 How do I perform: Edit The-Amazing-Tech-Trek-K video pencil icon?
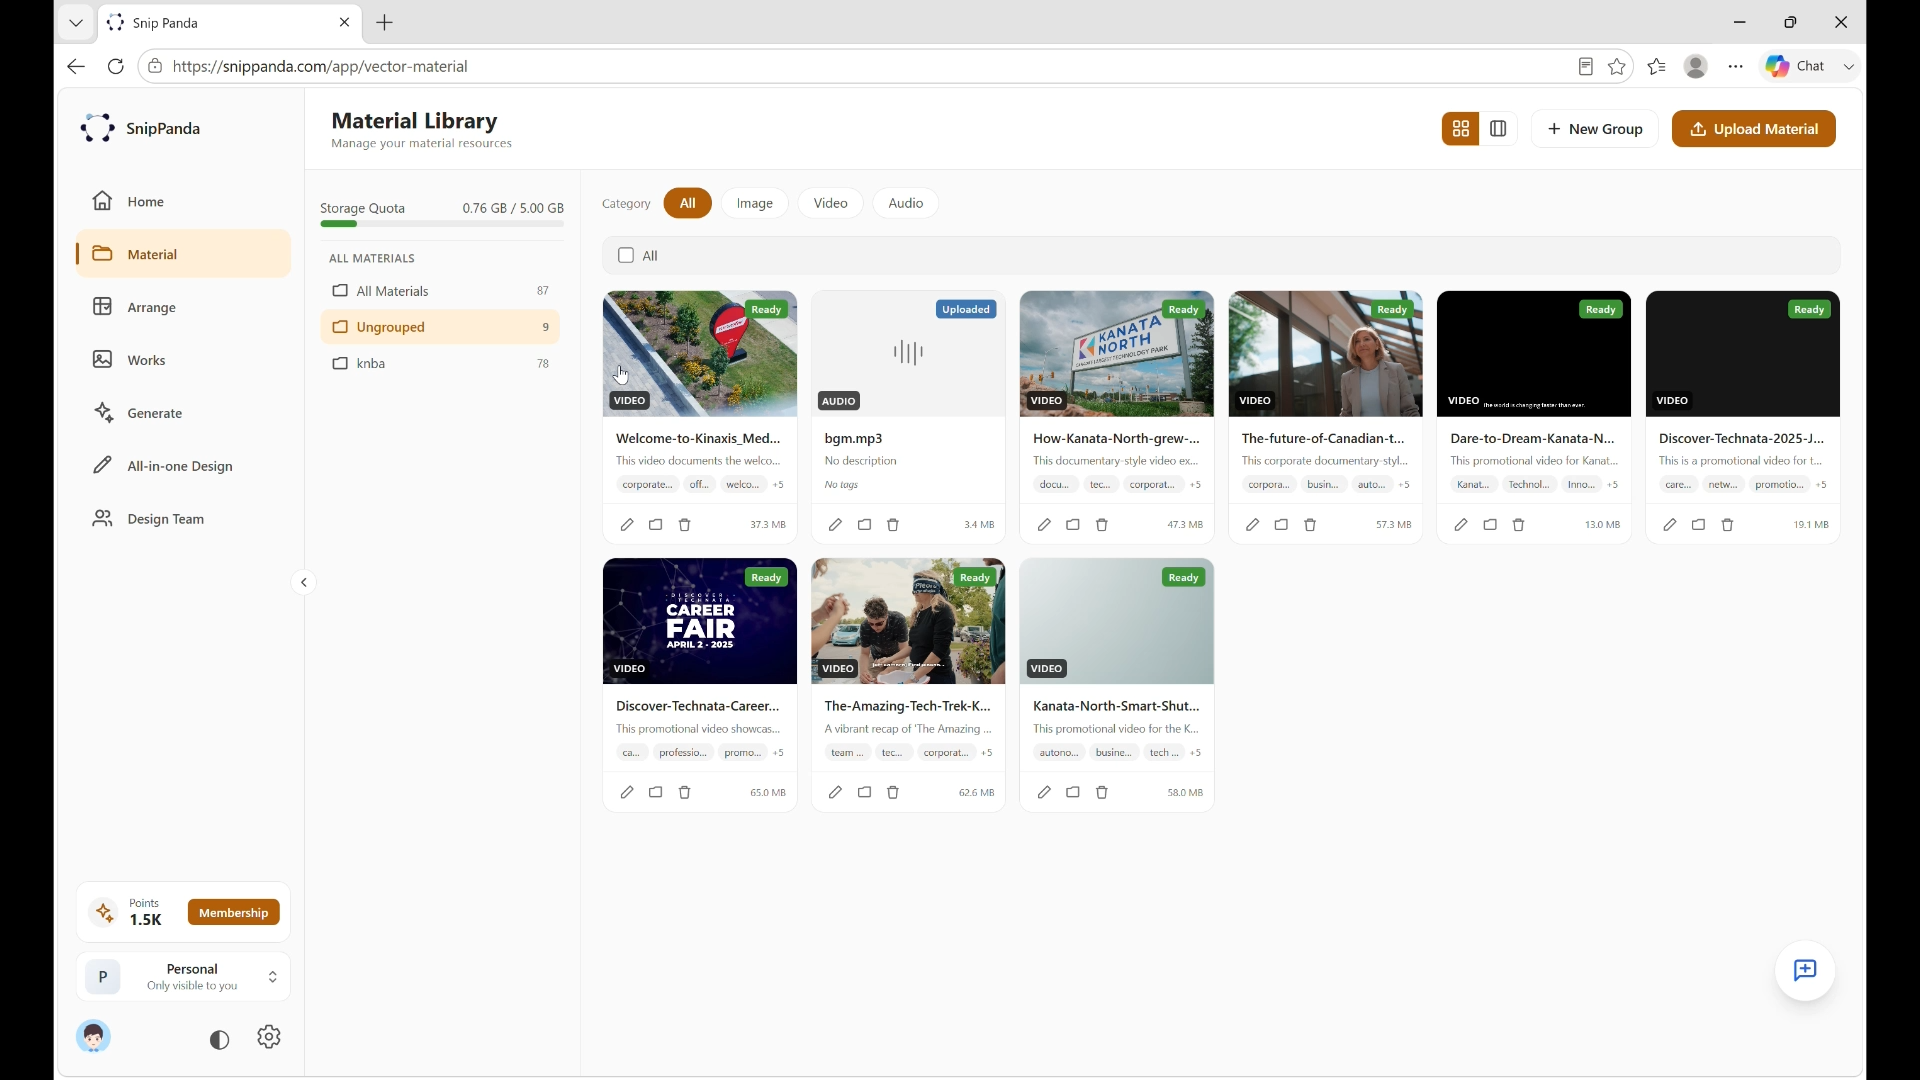click(x=835, y=793)
